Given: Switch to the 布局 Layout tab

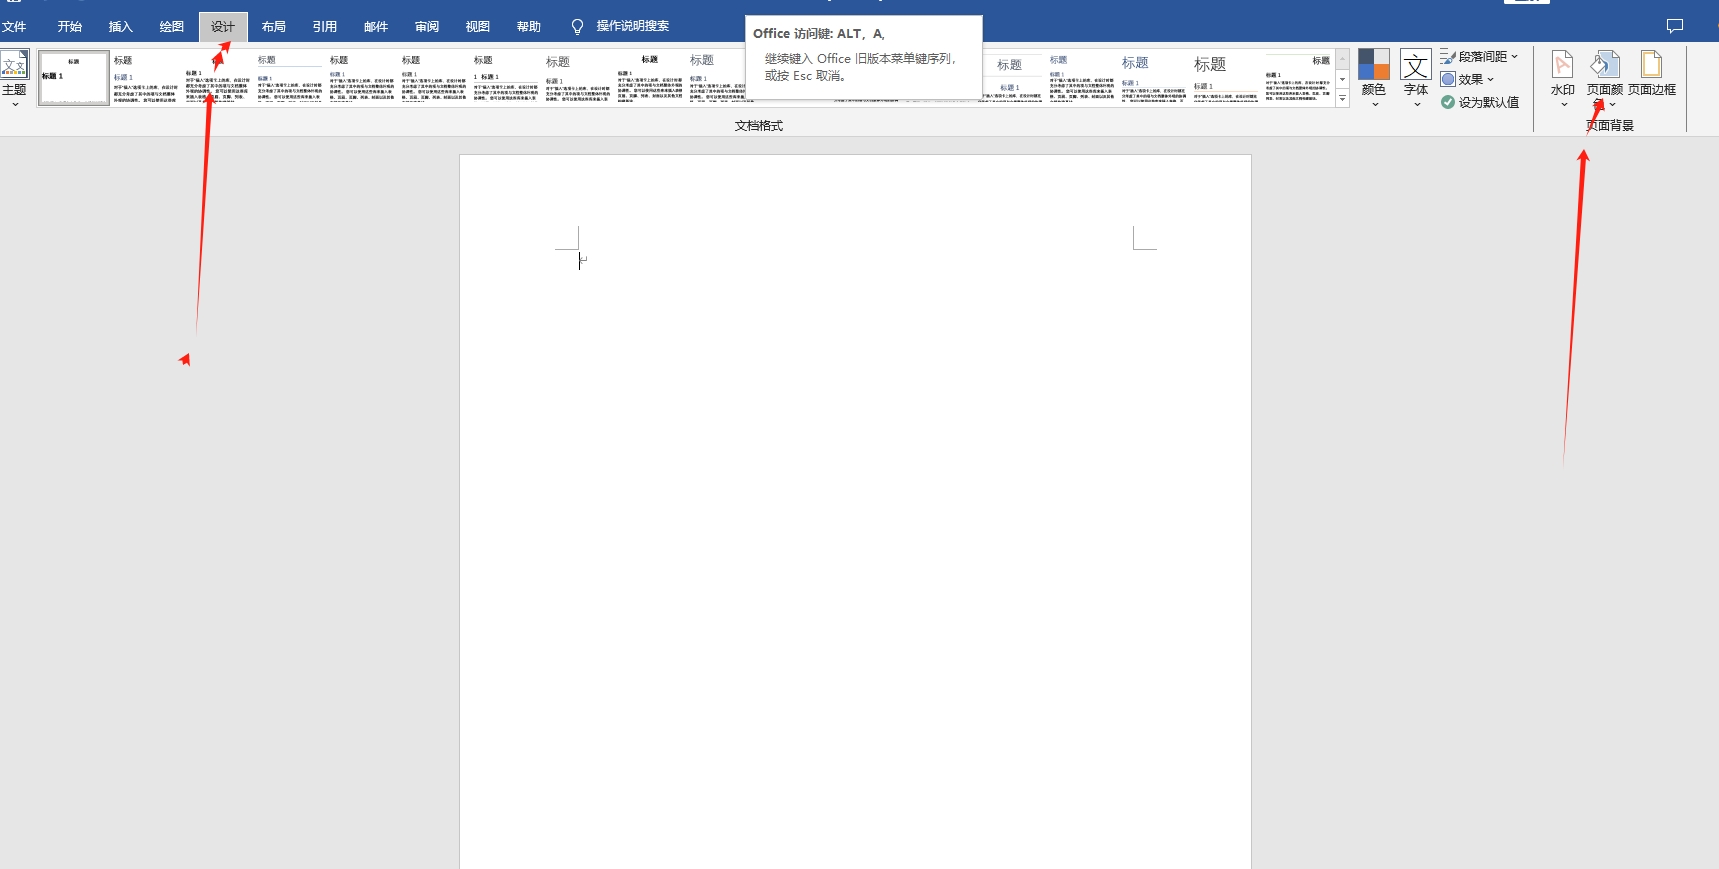Looking at the screenshot, I should point(274,27).
